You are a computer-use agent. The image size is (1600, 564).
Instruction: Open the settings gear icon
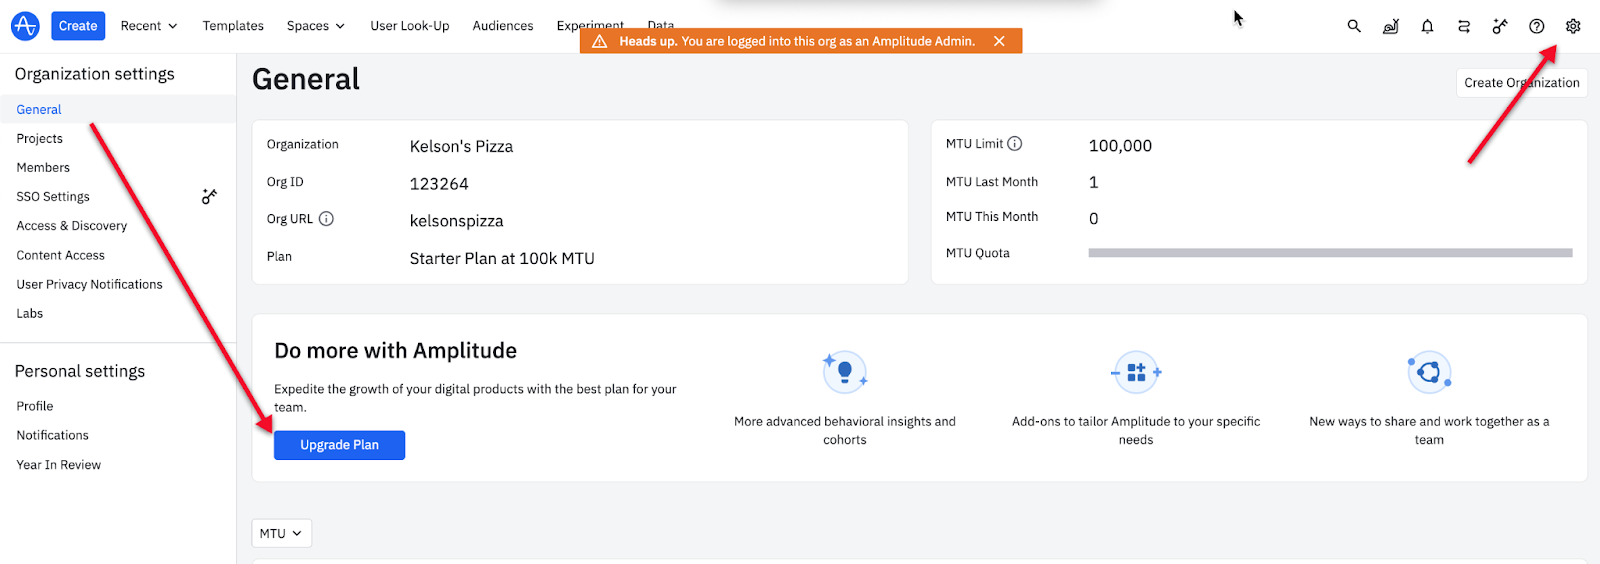pyautogui.click(x=1573, y=26)
